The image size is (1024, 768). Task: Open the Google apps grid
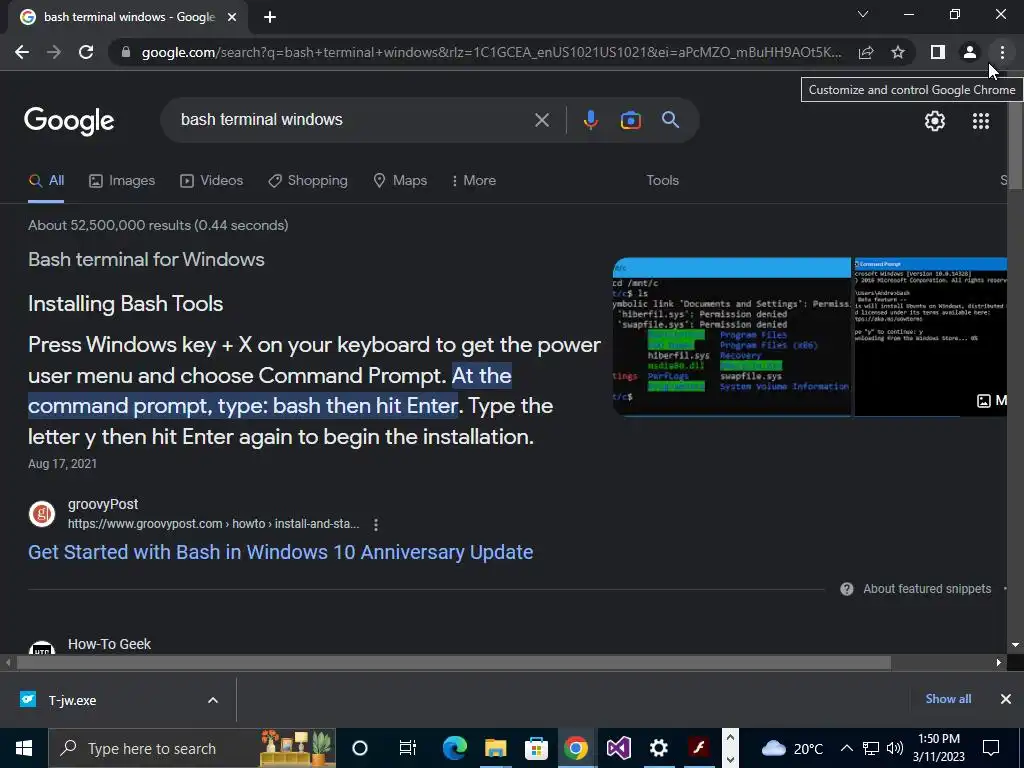tap(981, 121)
